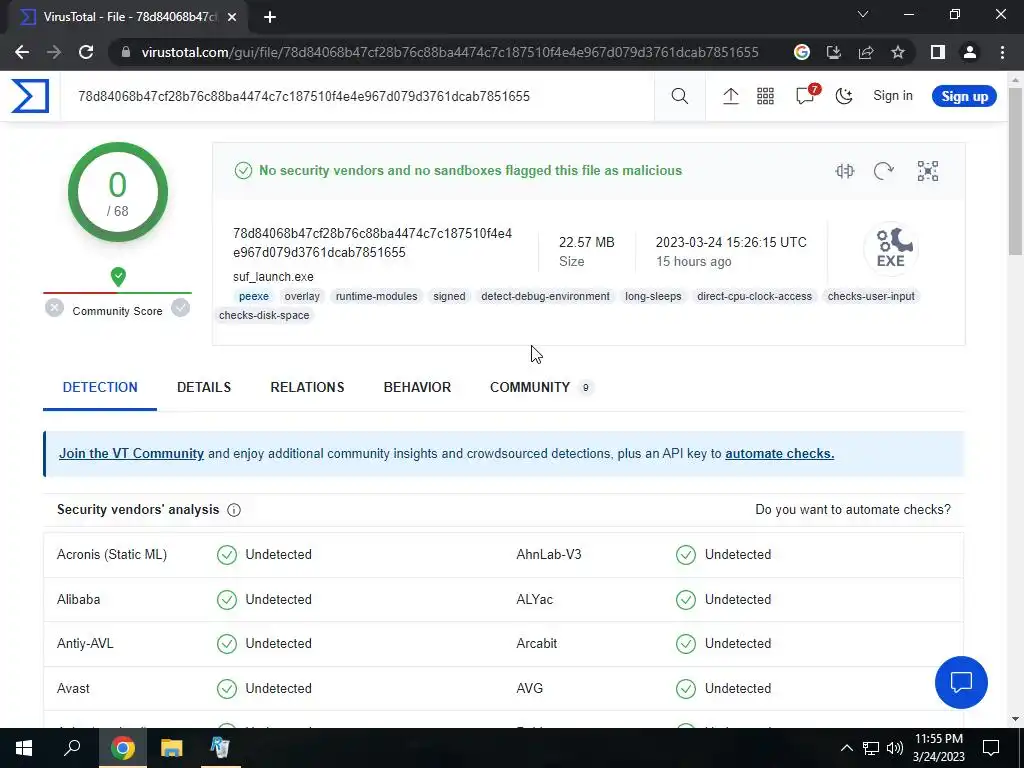Open the apps grid icon
The height and width of the screenshot is (768, 1024).
[765, 96]
